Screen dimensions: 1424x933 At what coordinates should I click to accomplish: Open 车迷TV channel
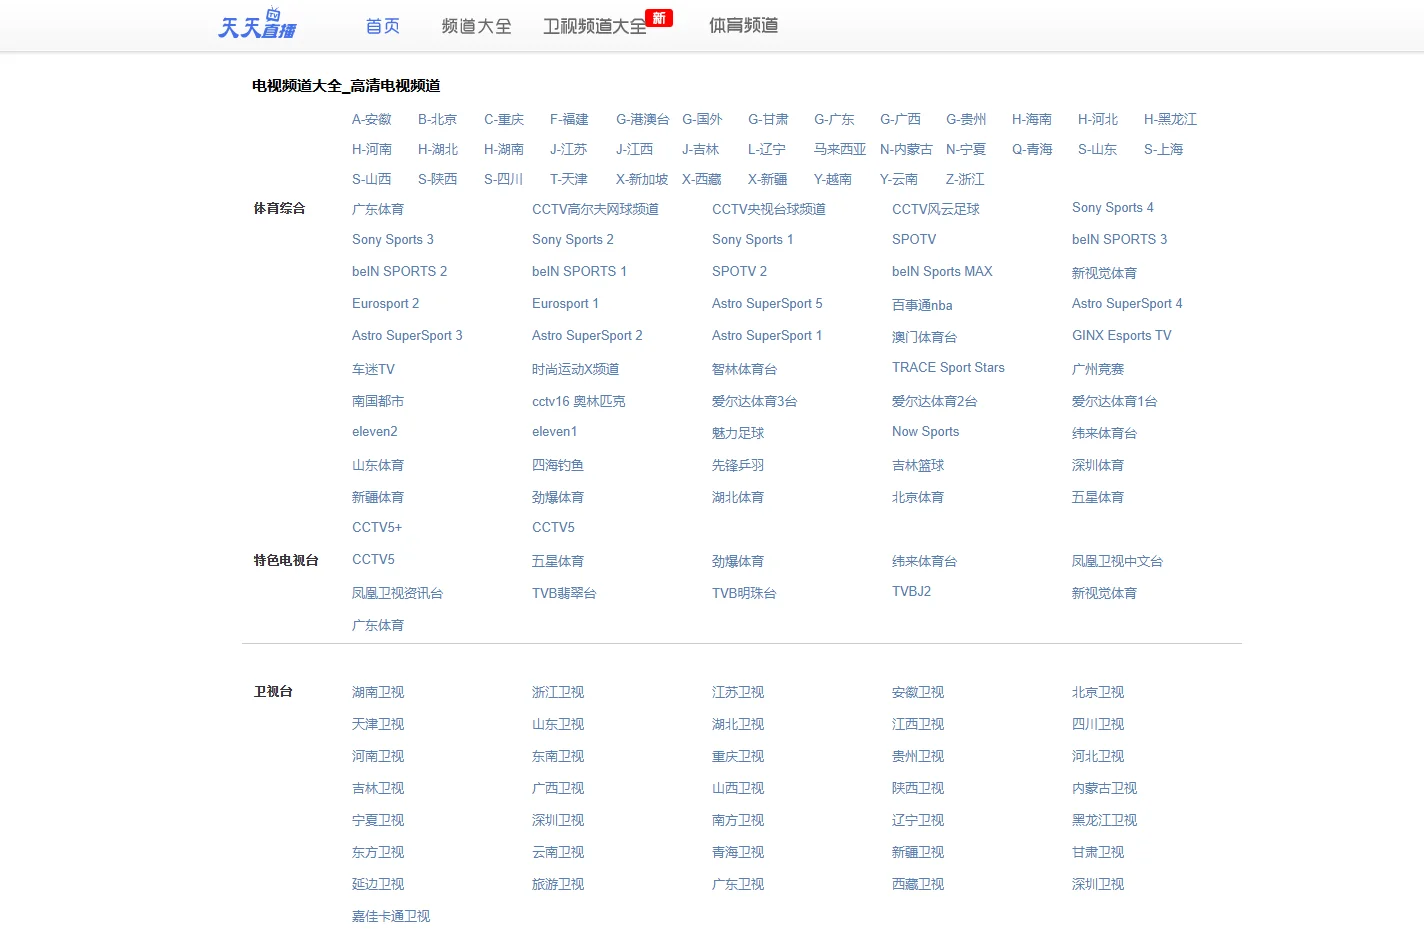point(374,369)
